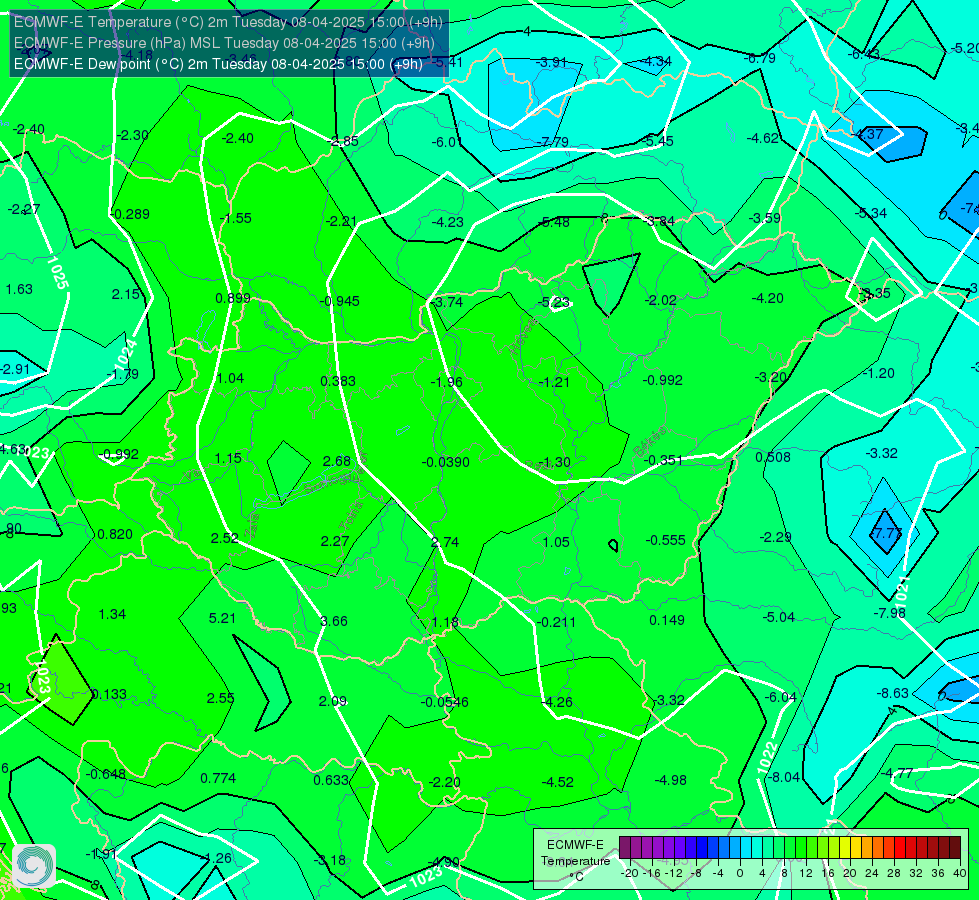Click the isobar label '1022'

pyautogui.click(x=767, y=758)
